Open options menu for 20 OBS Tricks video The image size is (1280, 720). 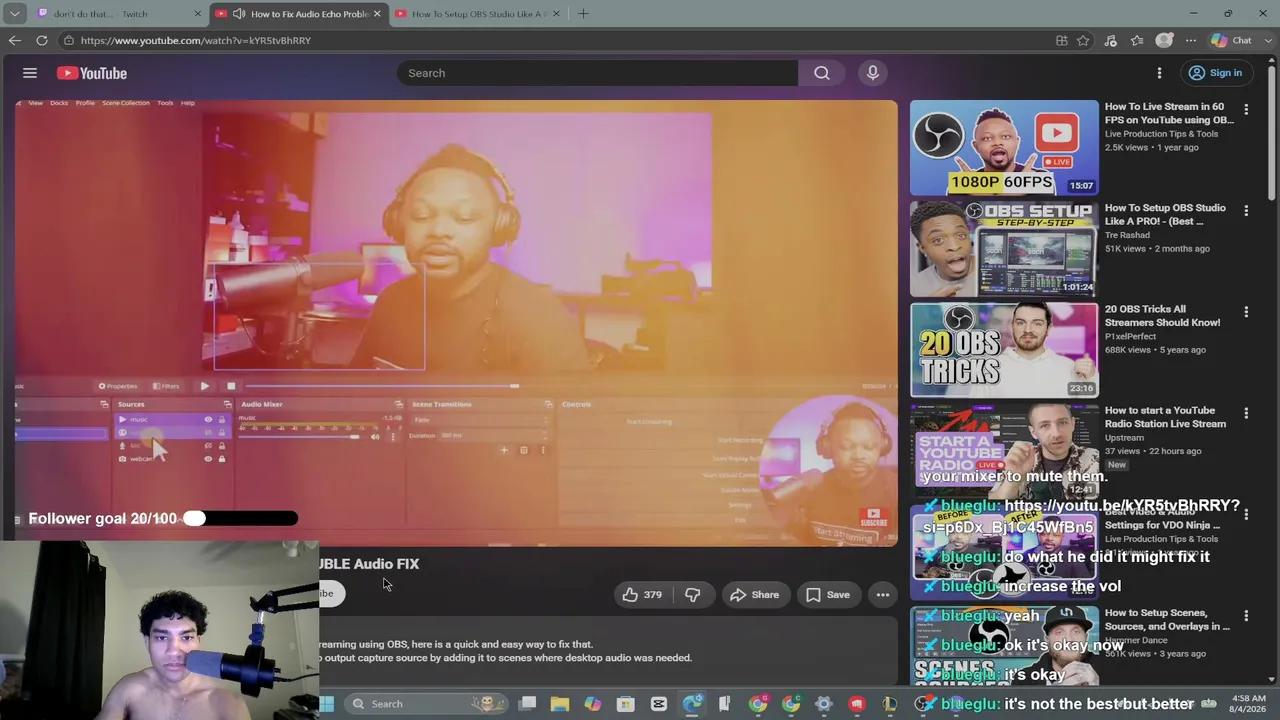[x=1246, y=312]
